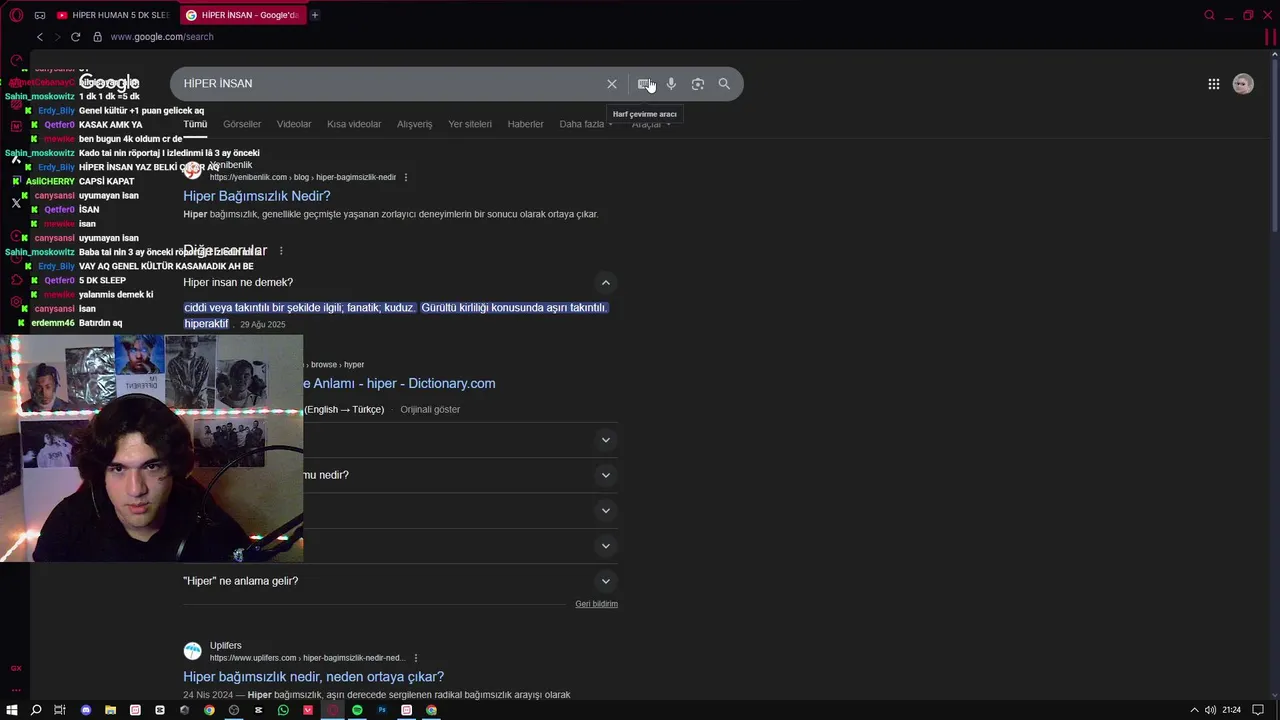
Task: Open Discord from the taskbar
Action: coord(86,710)
